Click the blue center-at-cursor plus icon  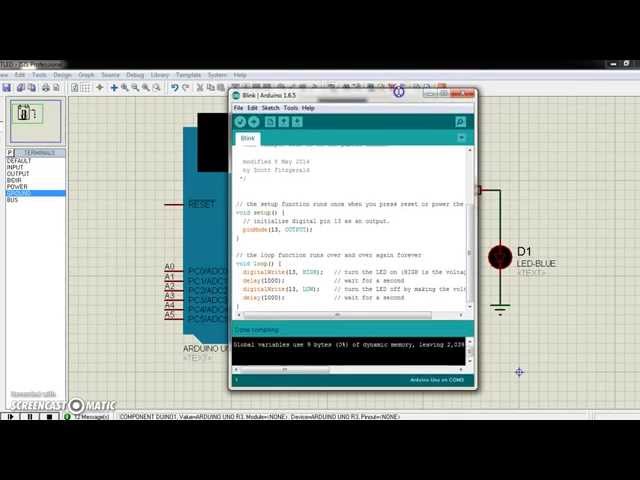click(114, 87)
